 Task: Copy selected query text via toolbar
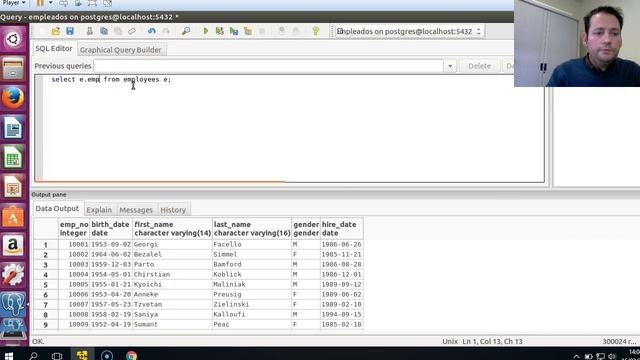(x=104, y=31)
